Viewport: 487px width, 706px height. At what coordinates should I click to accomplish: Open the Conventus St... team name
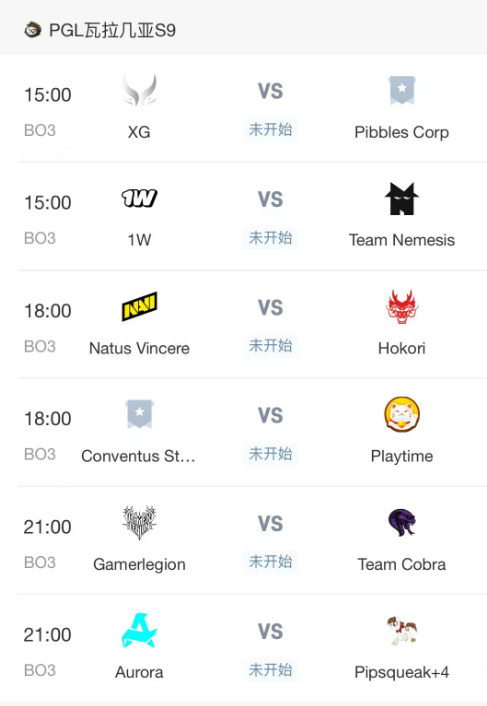[x=138, y=456]
